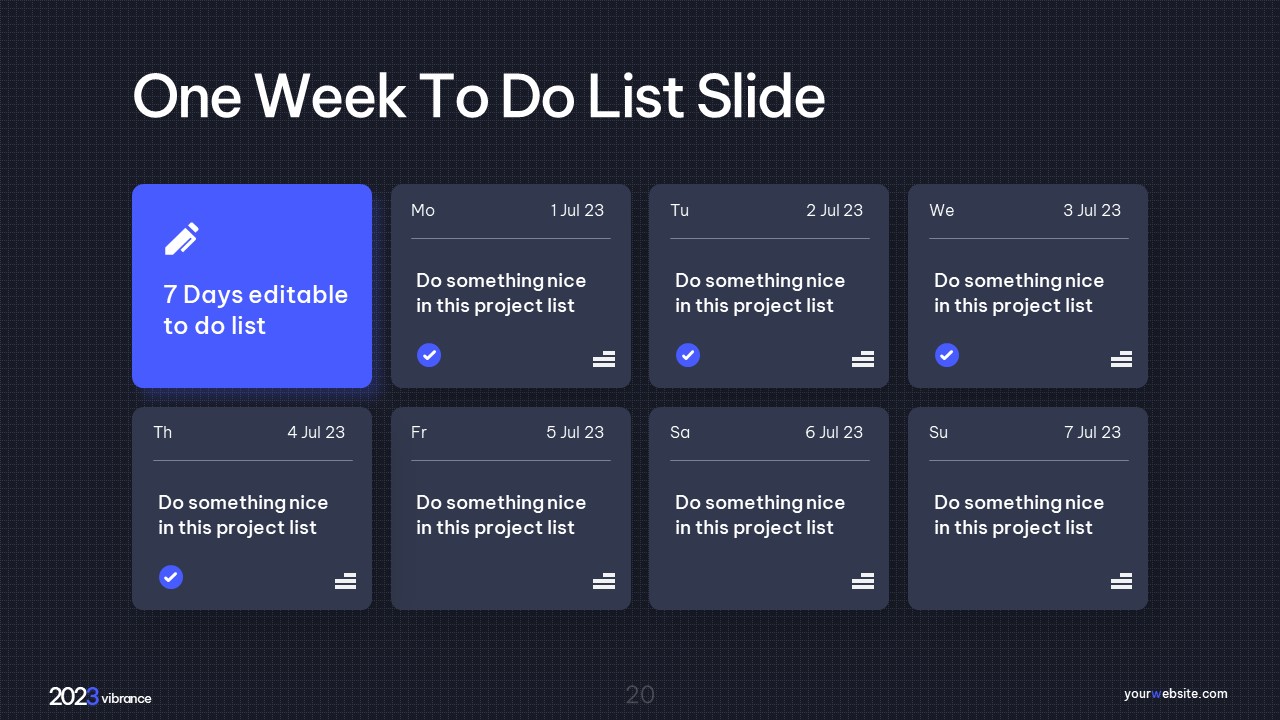
Task: Open the yourwebsite.com link
Action: click(1175, 694)
